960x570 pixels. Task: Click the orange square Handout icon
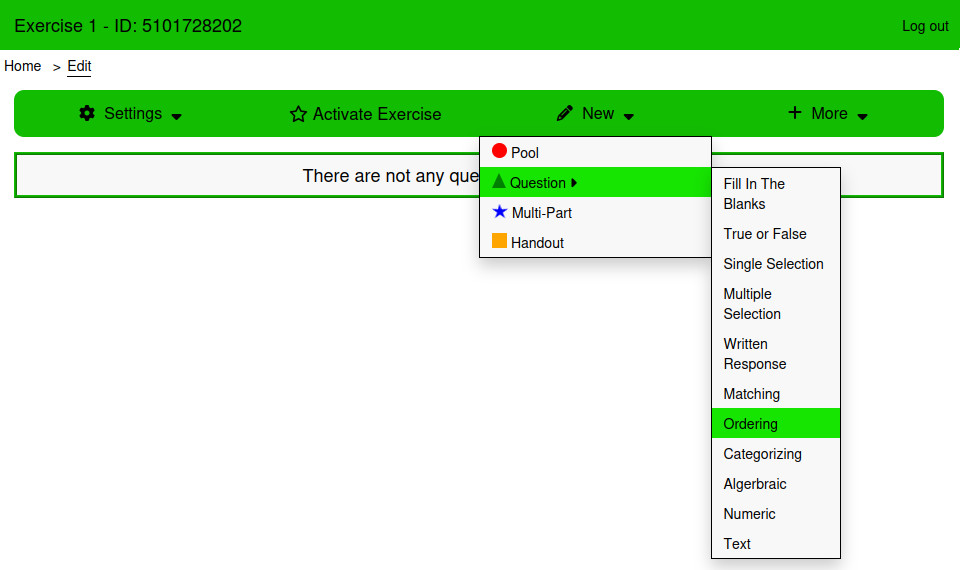pos(499,241)
